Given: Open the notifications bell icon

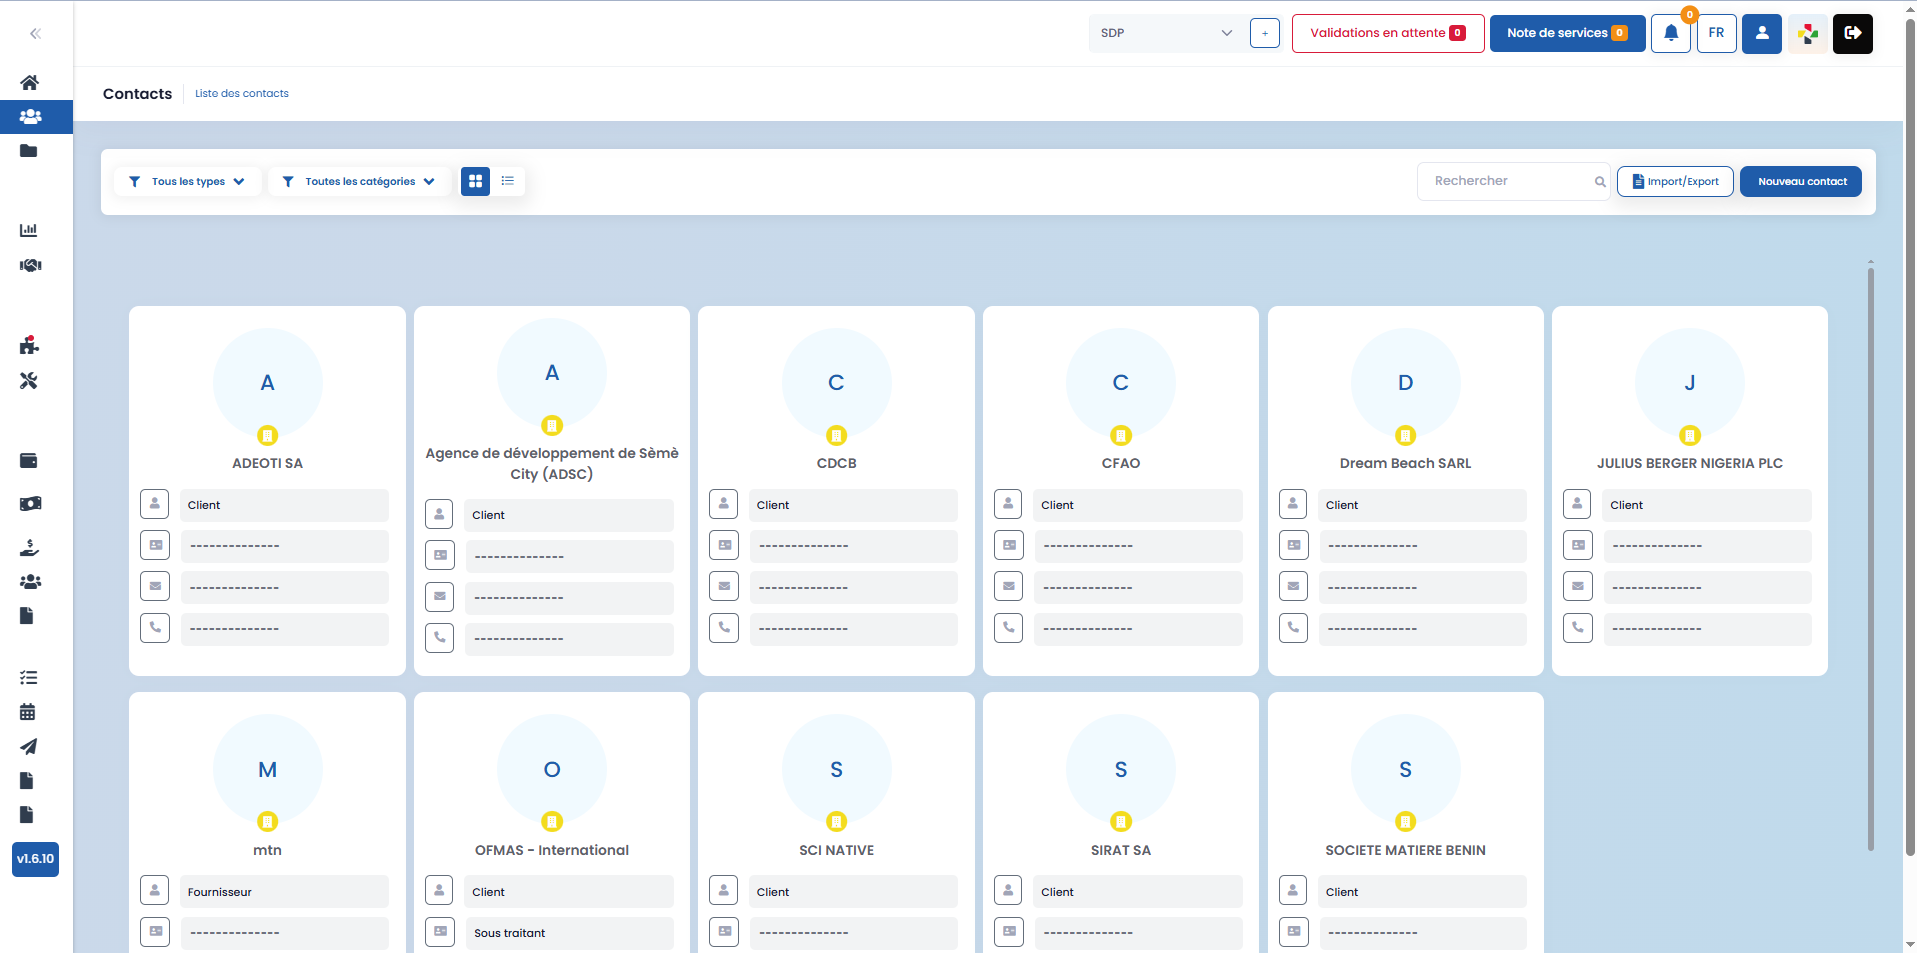Looking at the screenshot, I should 1670,33.
